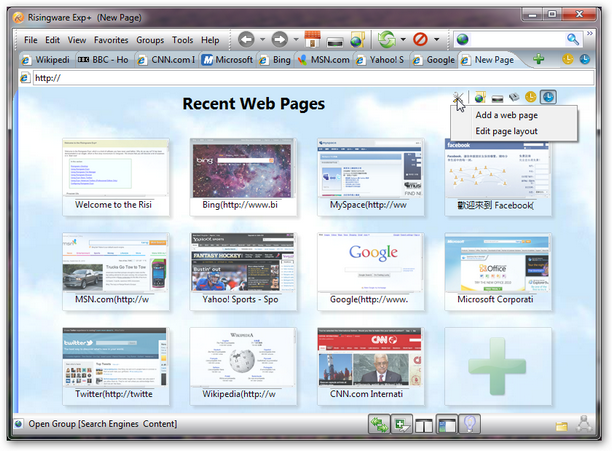Open the MySpace page thumbnail

click(370, 177)
